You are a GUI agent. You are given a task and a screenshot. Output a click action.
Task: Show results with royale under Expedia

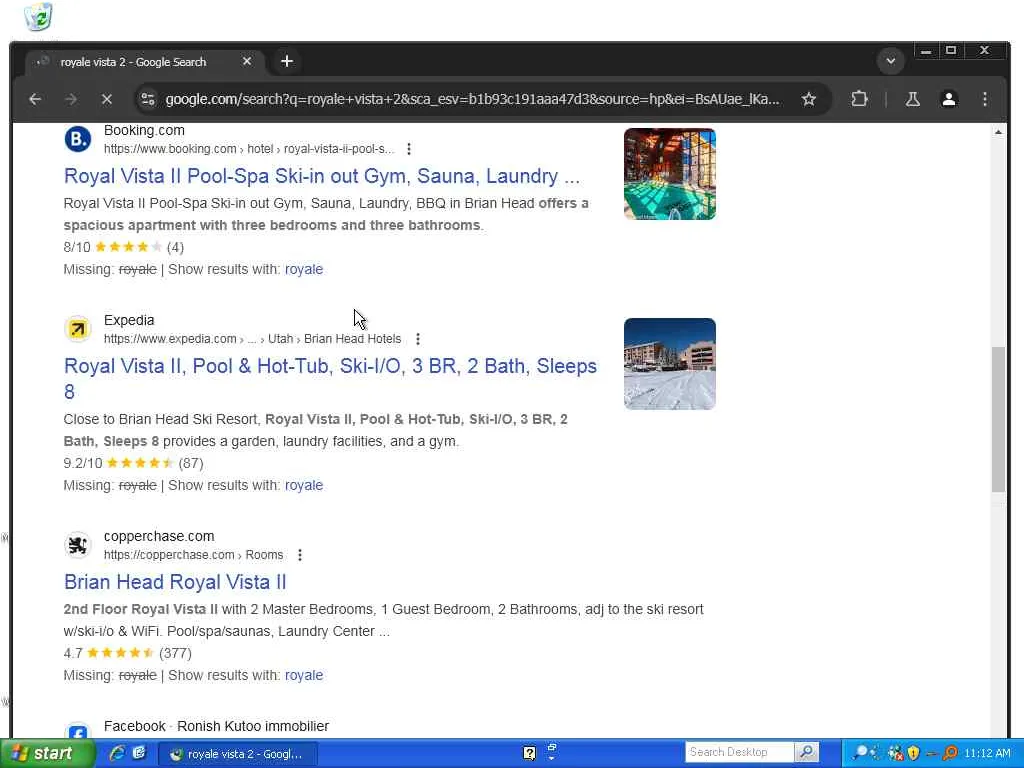(x=304, y=485)
